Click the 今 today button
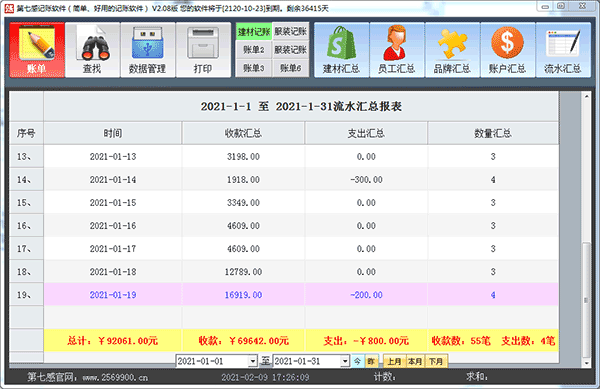The width and height of the screenshot is (600, 389). click(357, 361)
